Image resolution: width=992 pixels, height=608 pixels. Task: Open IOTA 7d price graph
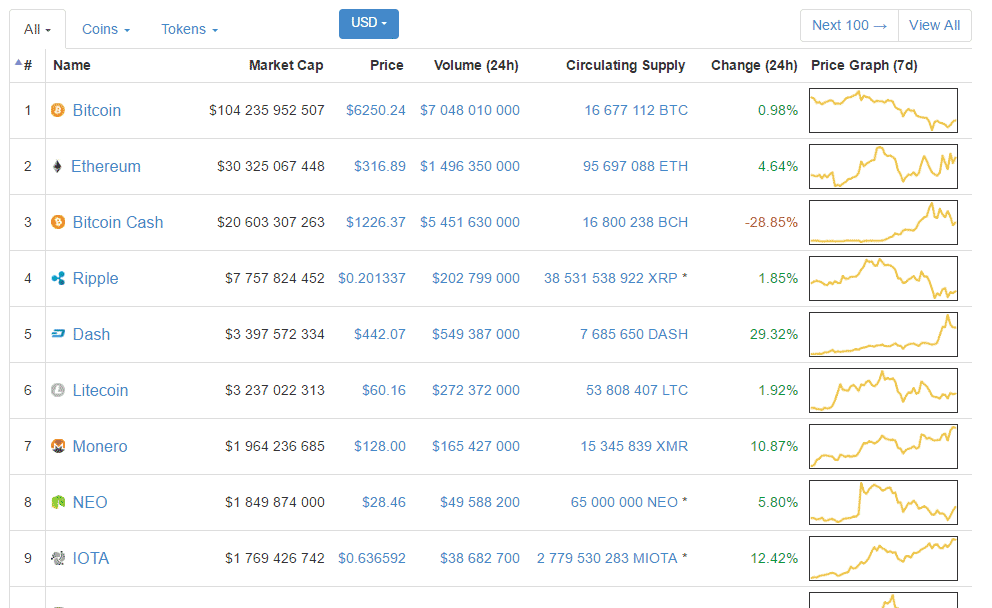[883, 559]
